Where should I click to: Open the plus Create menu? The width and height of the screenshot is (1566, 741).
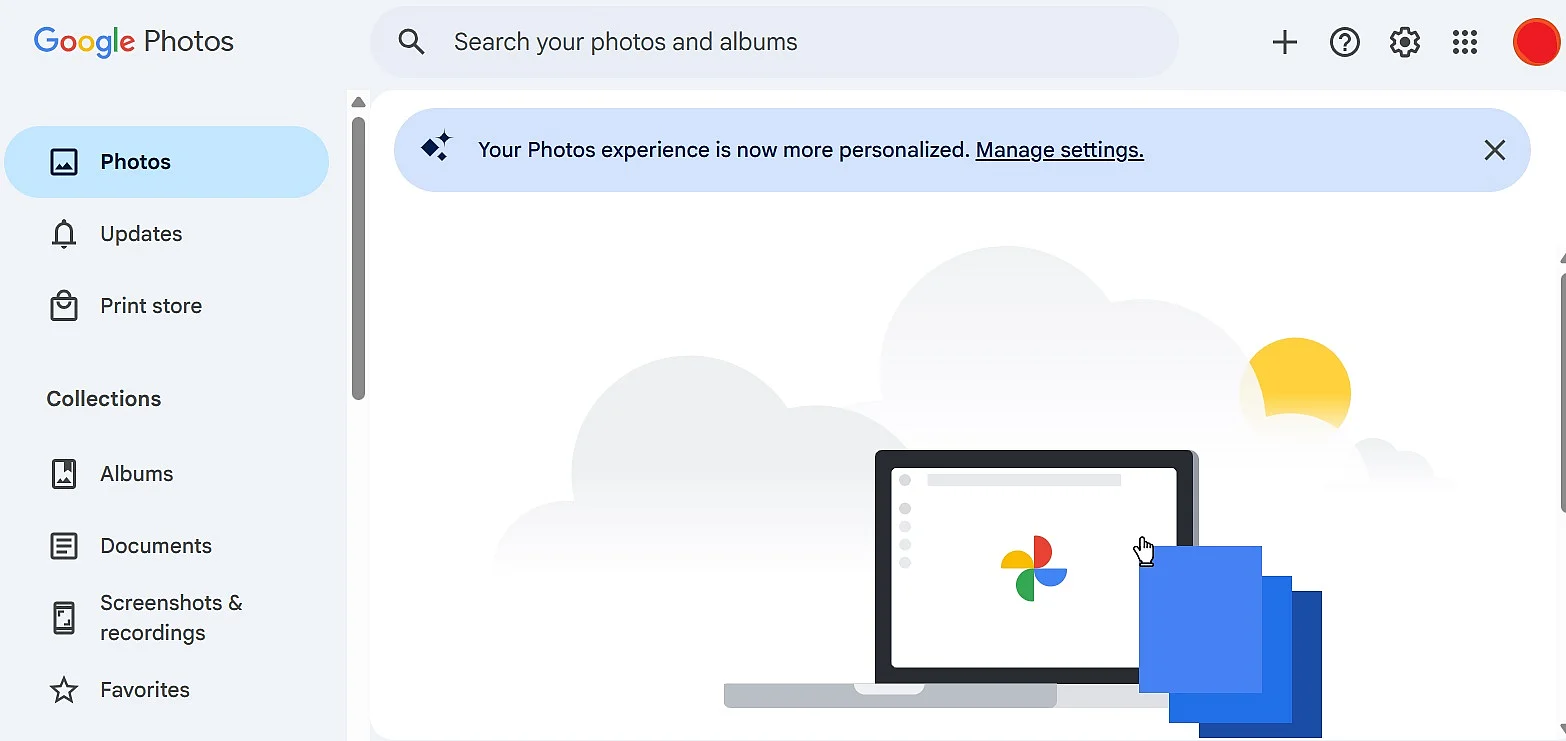click(1284, 42)
